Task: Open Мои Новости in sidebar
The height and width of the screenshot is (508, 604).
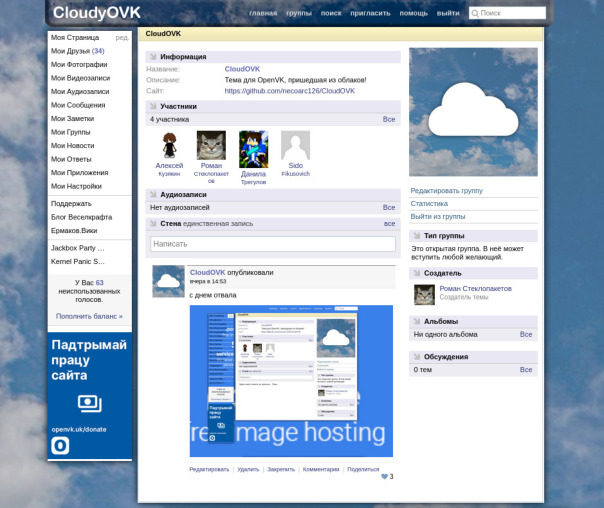Action: pos(72,145)
